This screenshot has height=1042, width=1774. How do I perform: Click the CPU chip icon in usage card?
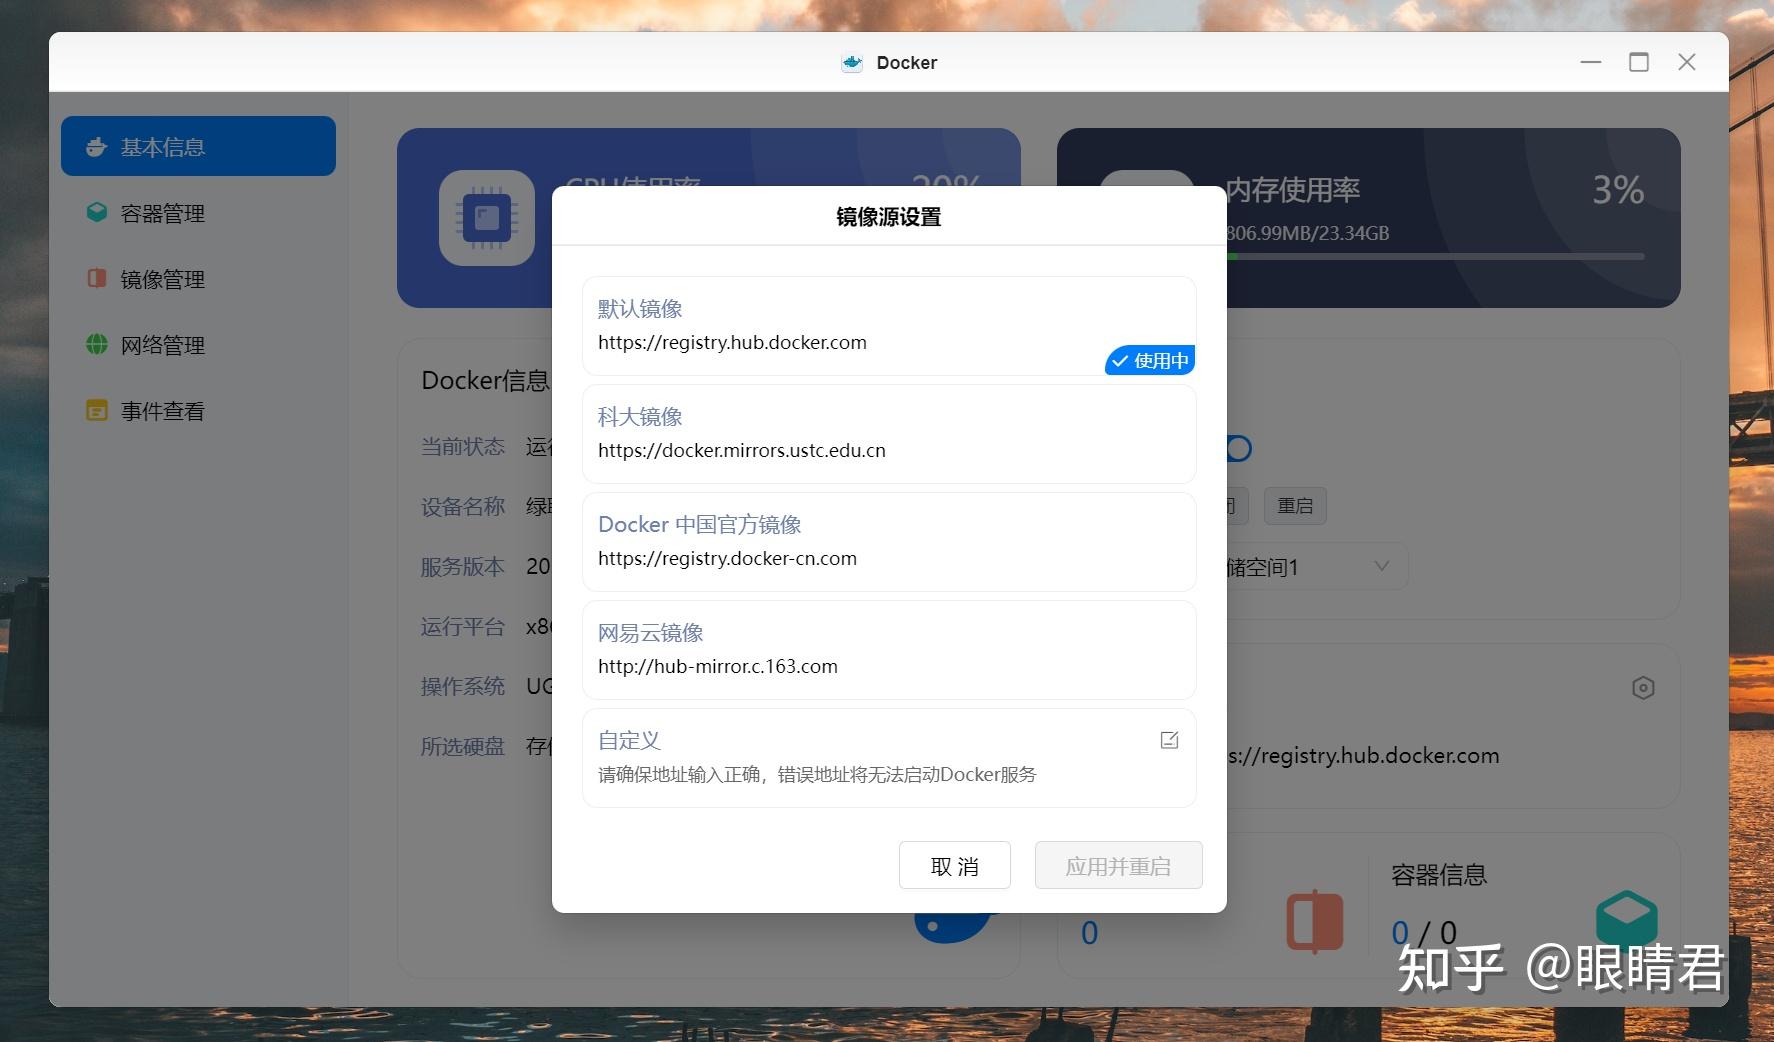[486, 217]
